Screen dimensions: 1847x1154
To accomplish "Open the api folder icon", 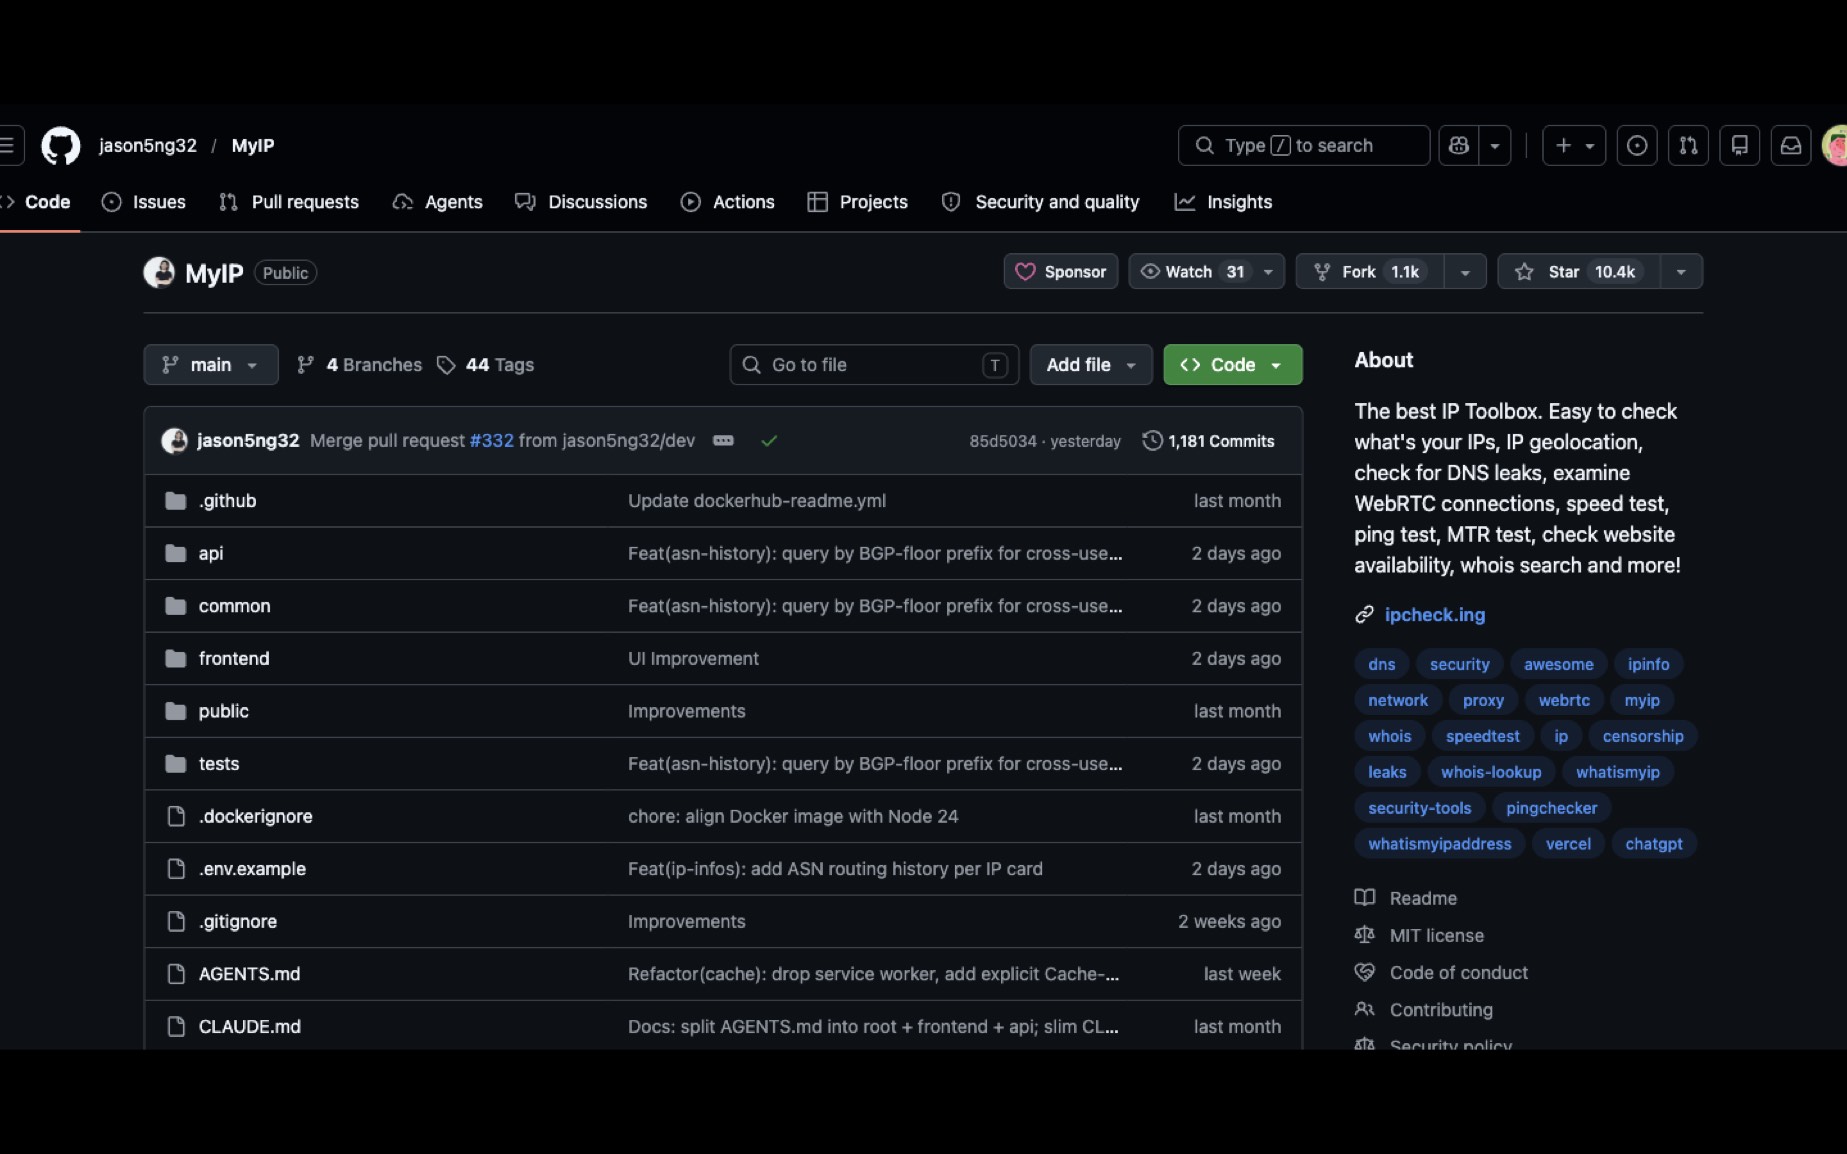I will click(x=176, y=553).
